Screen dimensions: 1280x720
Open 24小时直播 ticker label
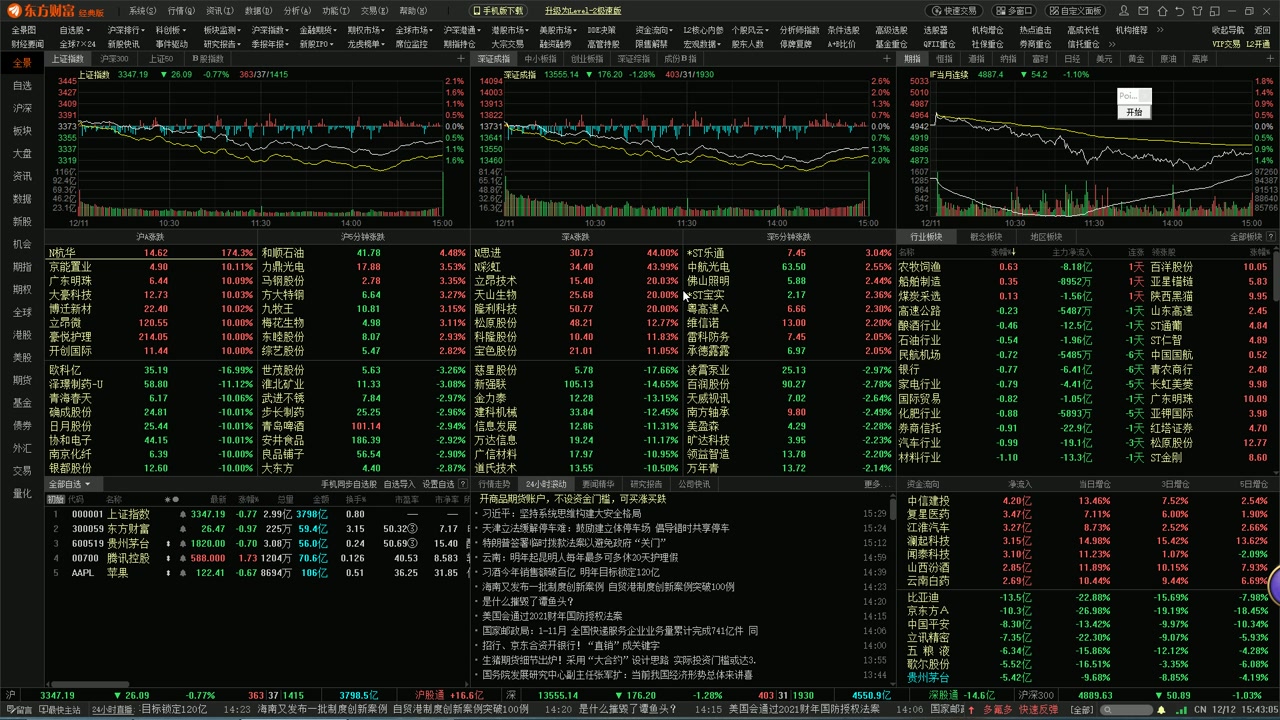pos(112,710)
